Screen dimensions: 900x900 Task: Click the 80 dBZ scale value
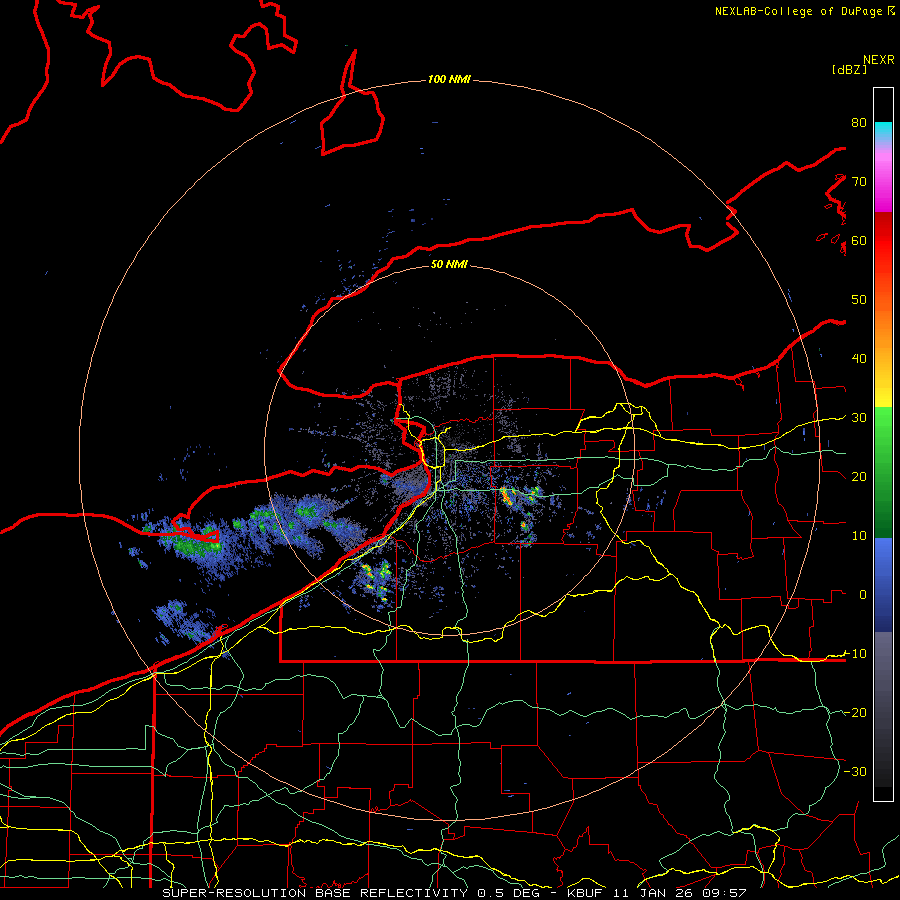(x=859, y=122)
